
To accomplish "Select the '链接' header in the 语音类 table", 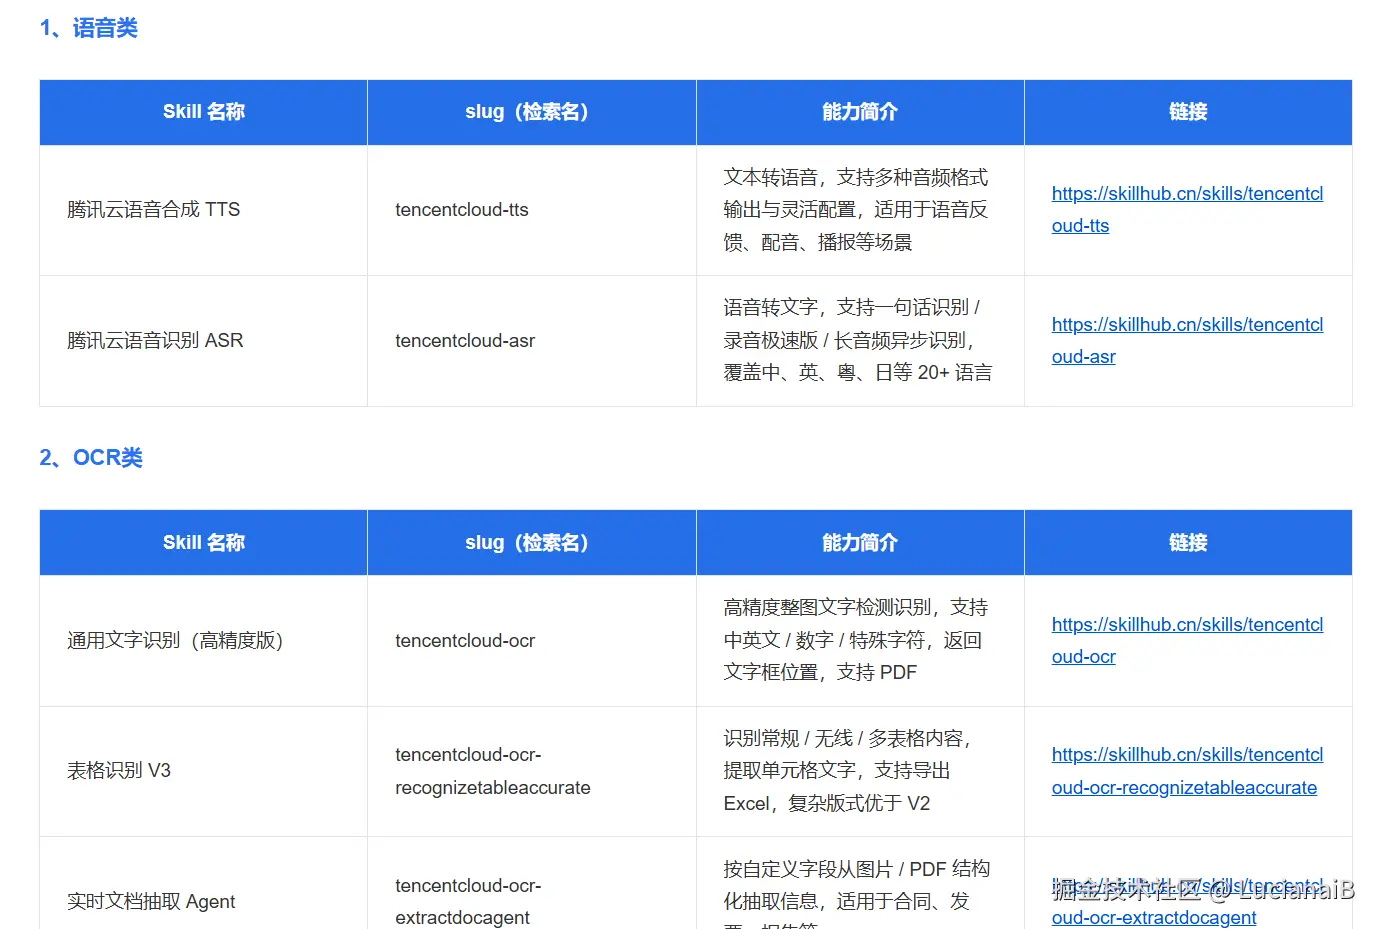I will click(1188, 112).
